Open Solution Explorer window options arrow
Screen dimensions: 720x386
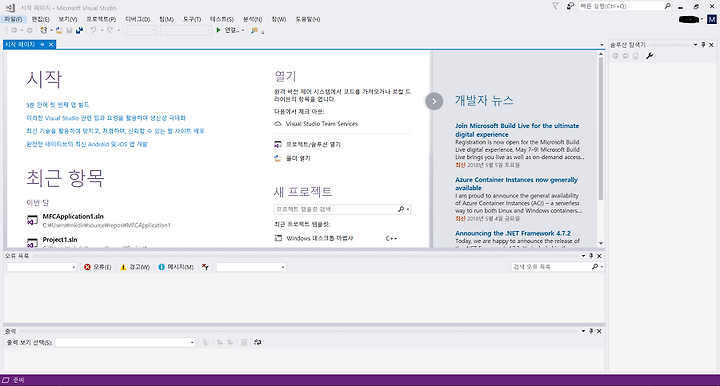tap(695, 45)
